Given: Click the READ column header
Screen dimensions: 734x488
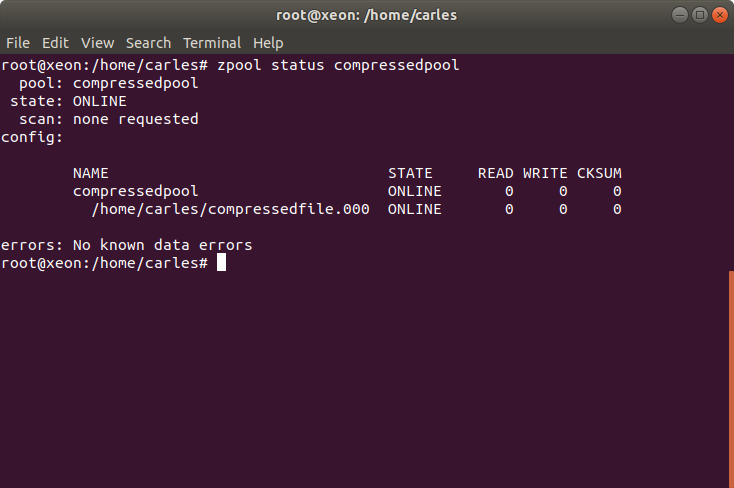Looking at the screenshot, I should tap(496, 173).
